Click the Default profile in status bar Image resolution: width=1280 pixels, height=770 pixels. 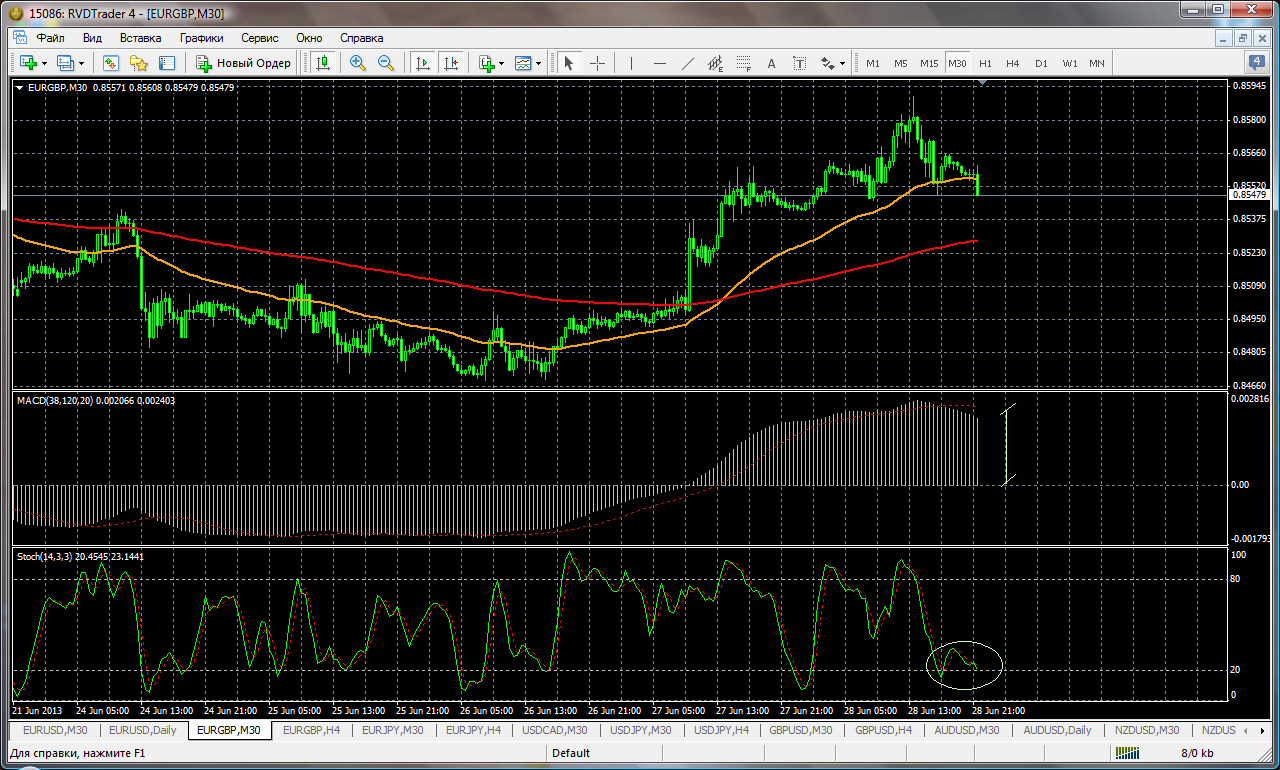click(571, 753)
